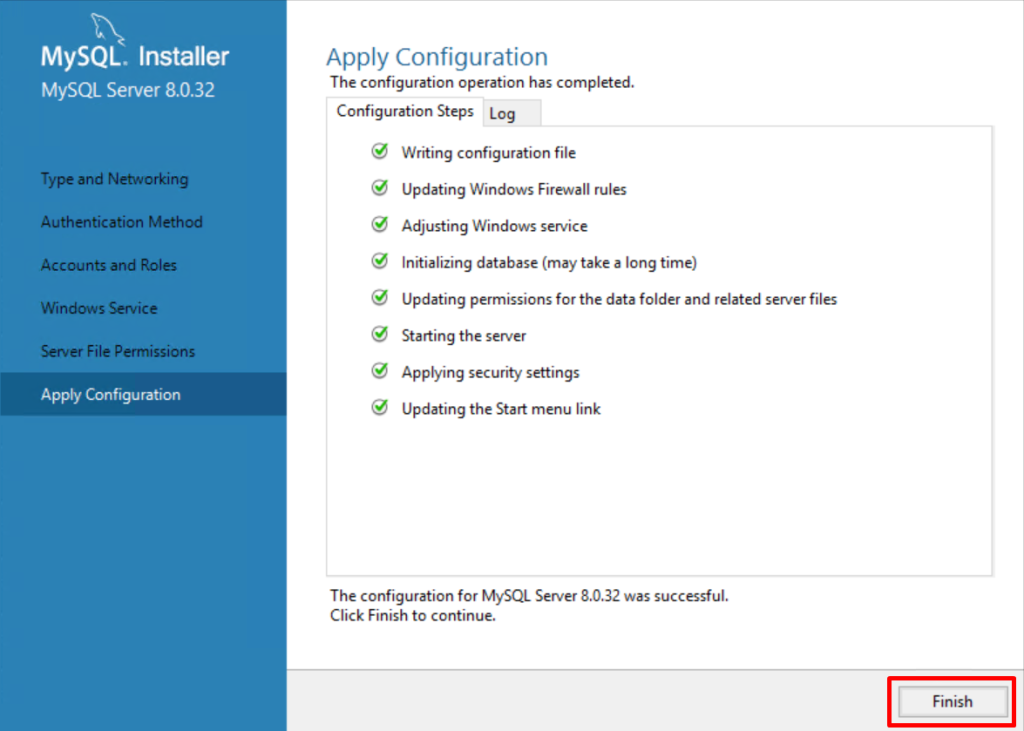
Task: Click 'Initializing database (may take a long time)' text
Action: 549,263
